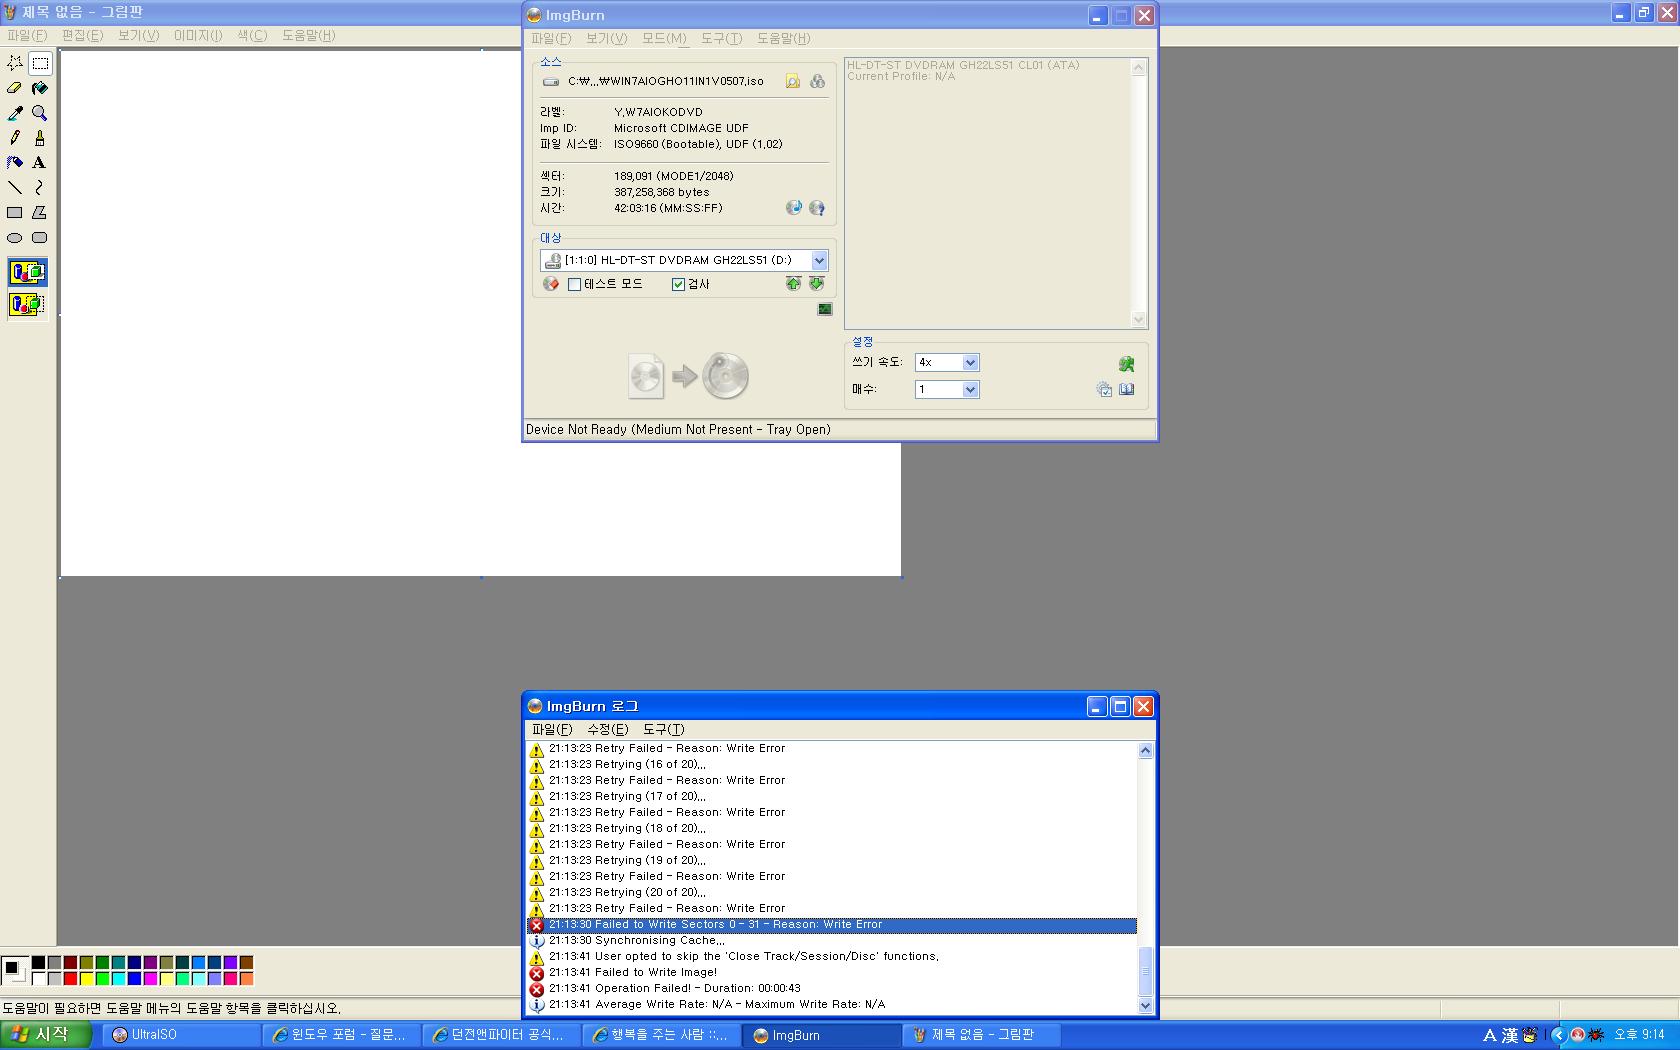Switch to UltraISO in the taskbar
The height and width of the screenshot is (1050, 1680).
pos(182,1035)
